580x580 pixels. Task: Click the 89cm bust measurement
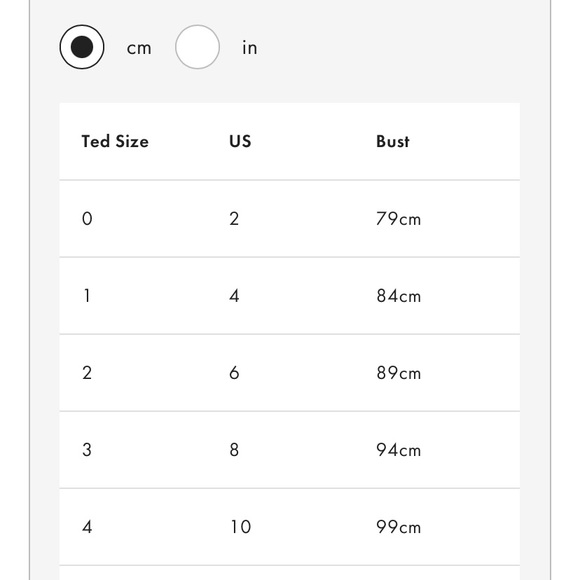399,372
